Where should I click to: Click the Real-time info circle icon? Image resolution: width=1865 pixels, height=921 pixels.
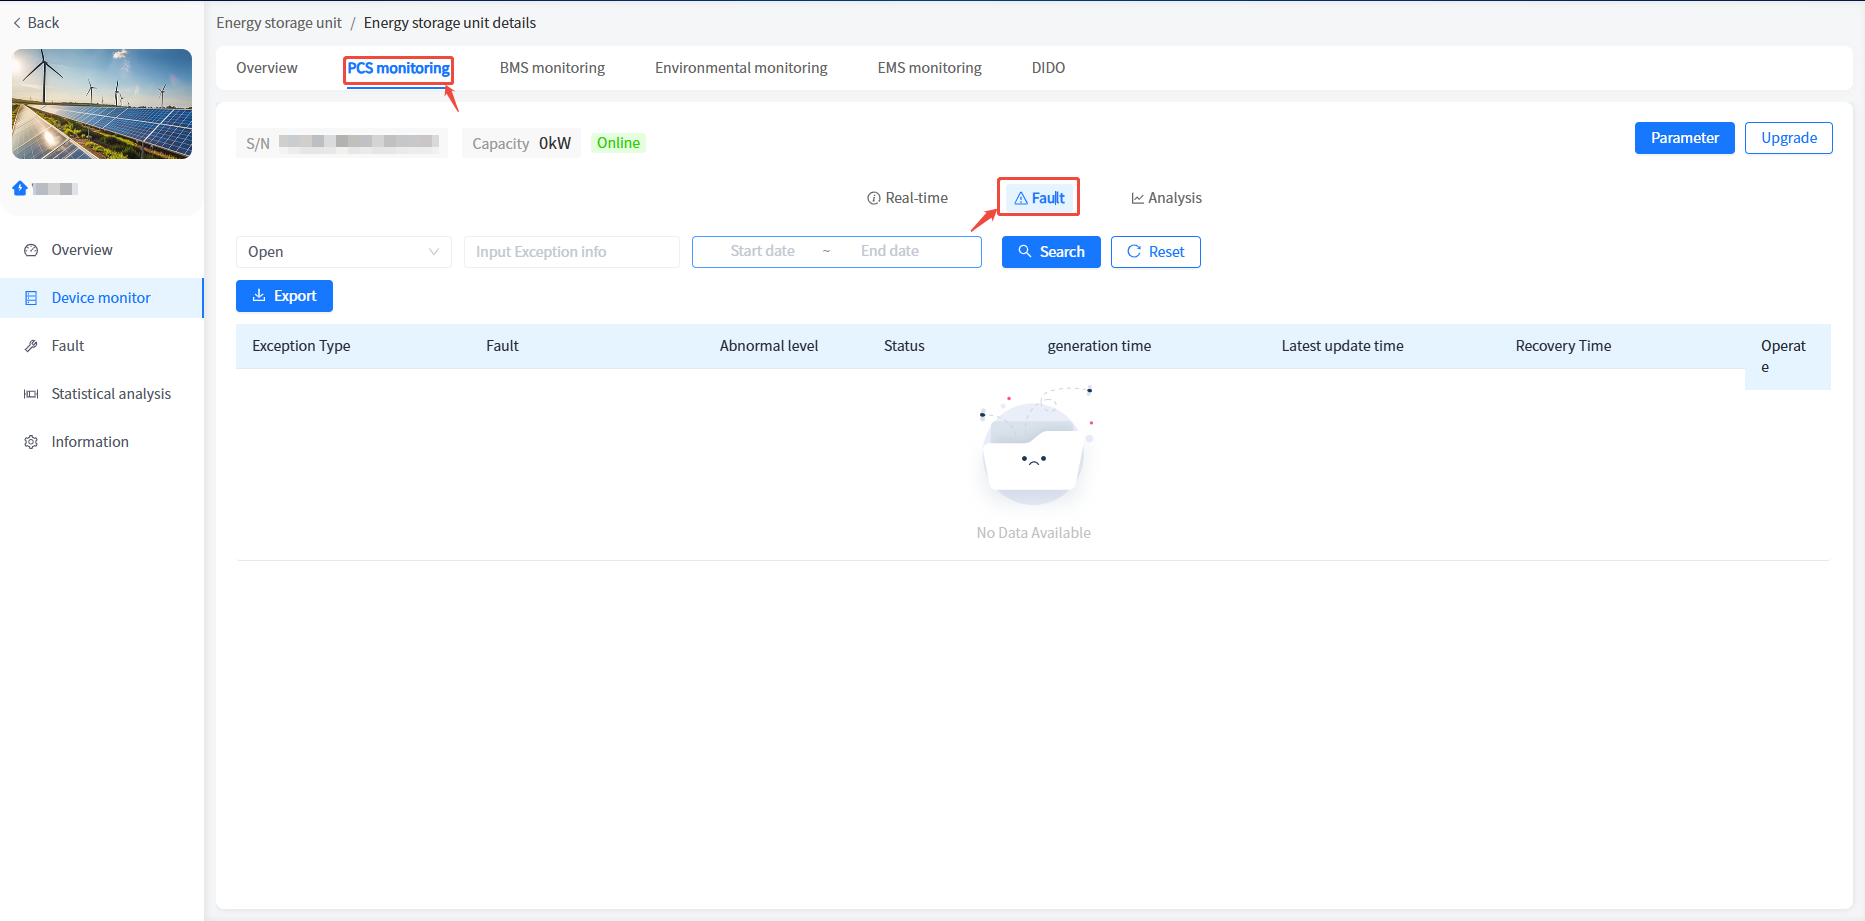tap(873, 198)
